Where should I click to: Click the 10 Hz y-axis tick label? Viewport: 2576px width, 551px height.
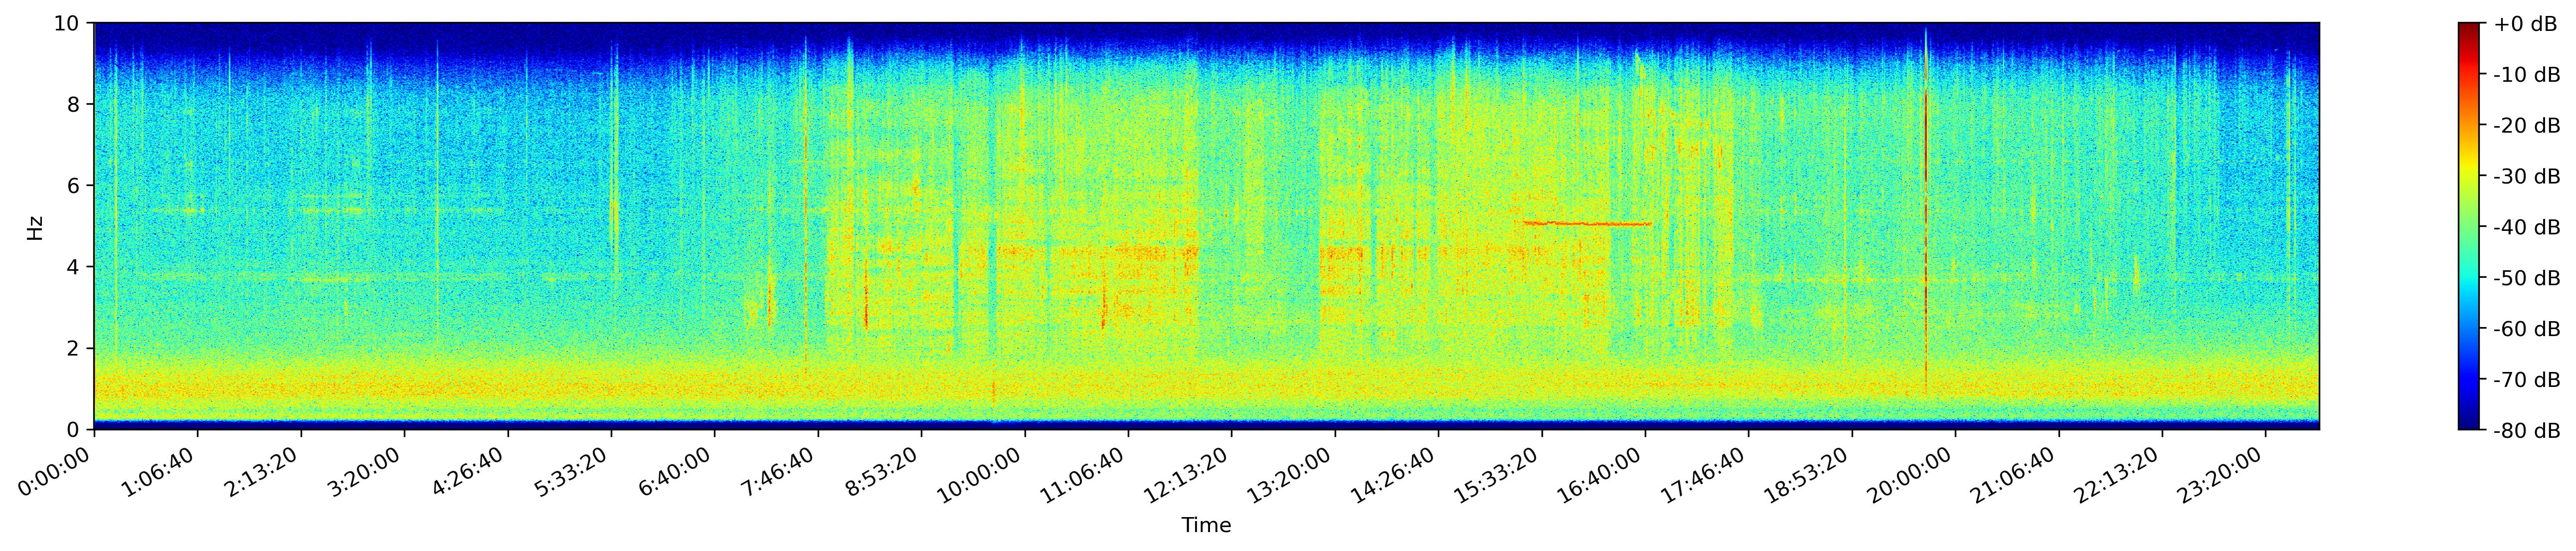(71, 23)
